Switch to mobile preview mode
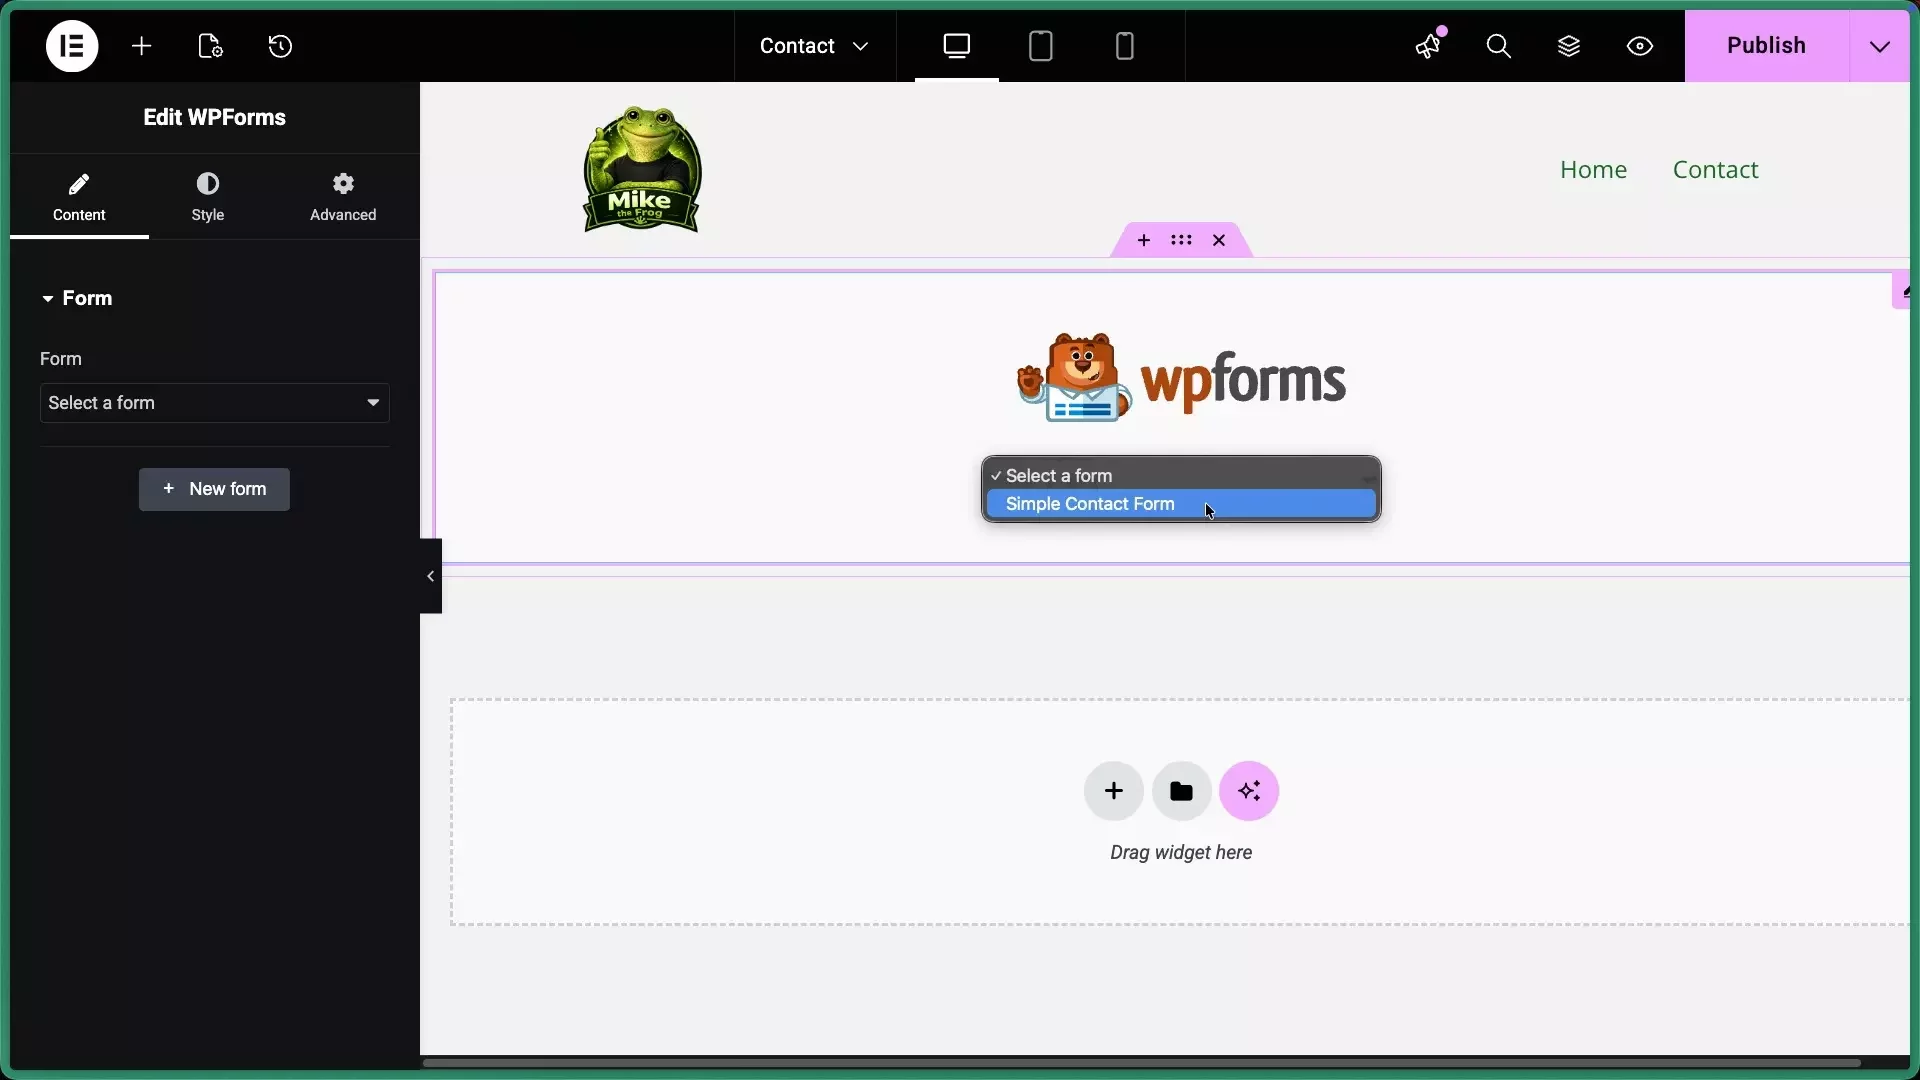1920x1080 pixels. (x=1126, y=46)
